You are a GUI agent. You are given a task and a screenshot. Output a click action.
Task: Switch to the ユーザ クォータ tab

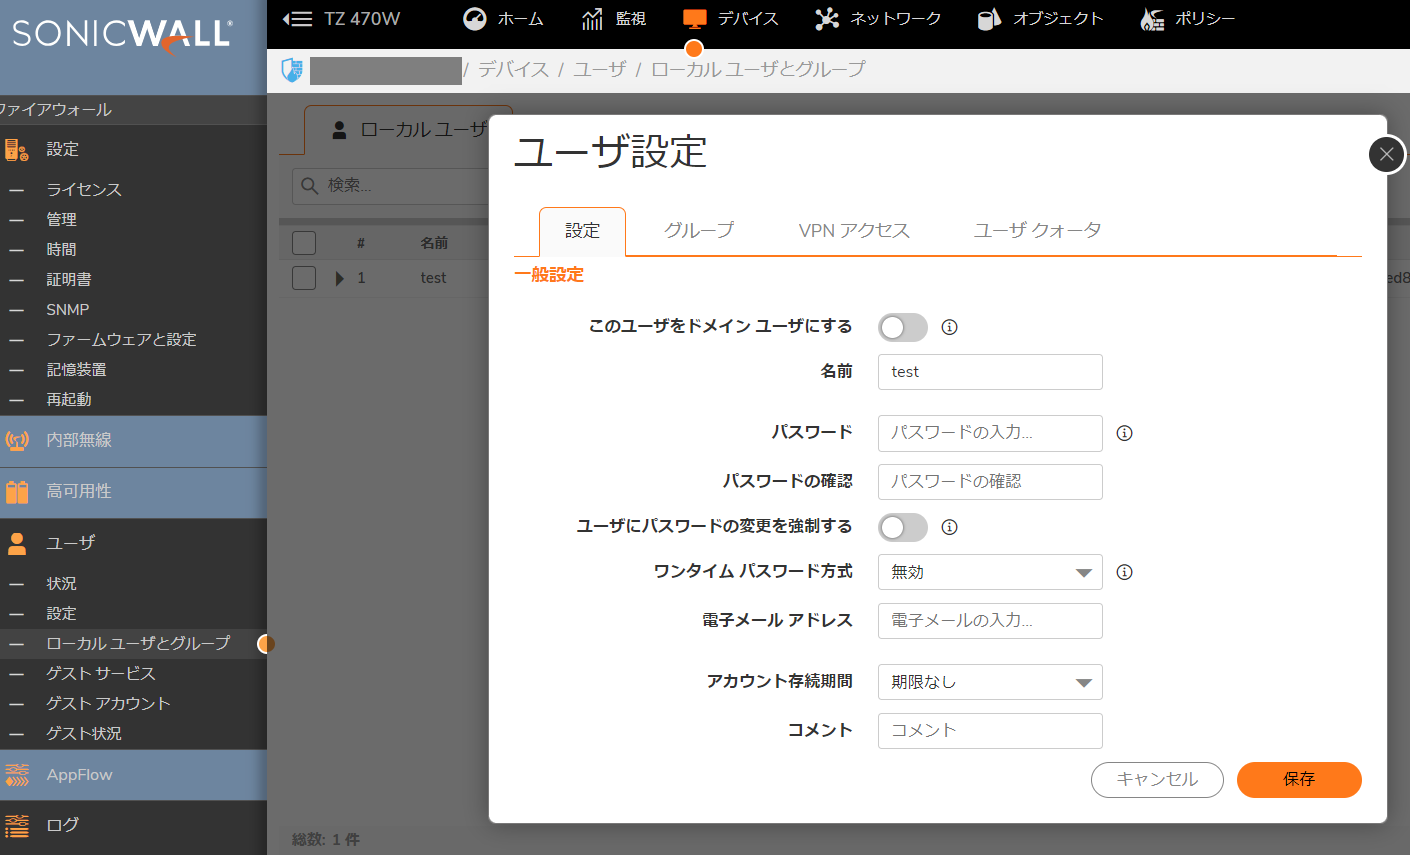[x=1038, y=231]
